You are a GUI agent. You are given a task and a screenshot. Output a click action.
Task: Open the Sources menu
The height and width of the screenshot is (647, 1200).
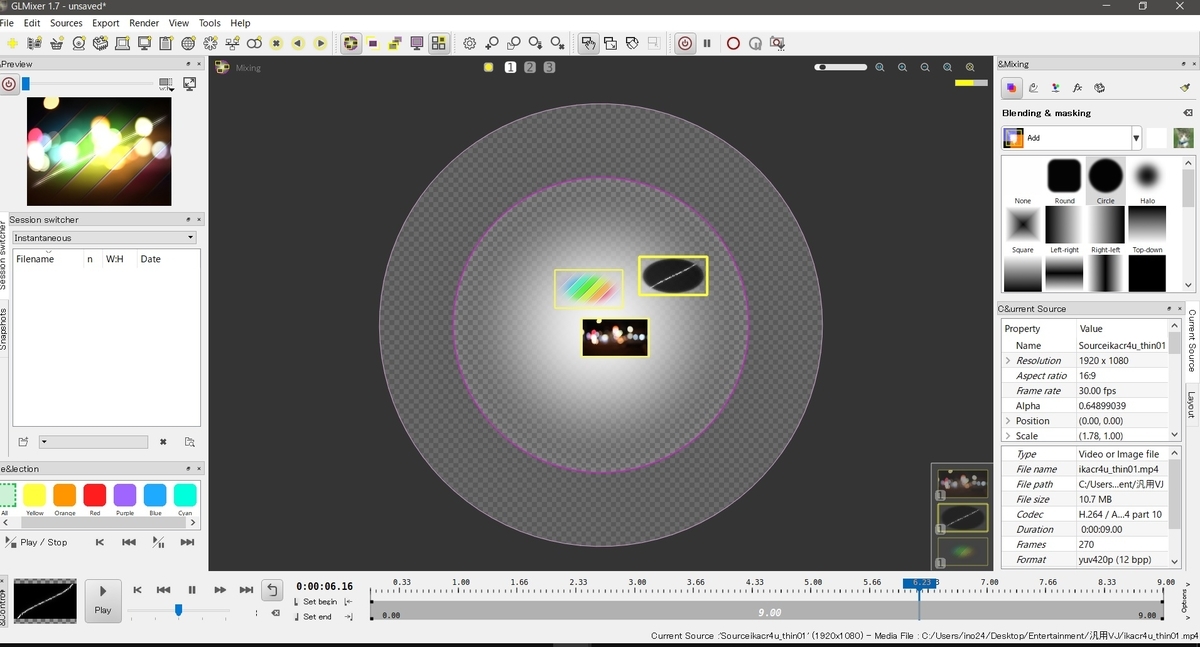(x=66, y=23)
